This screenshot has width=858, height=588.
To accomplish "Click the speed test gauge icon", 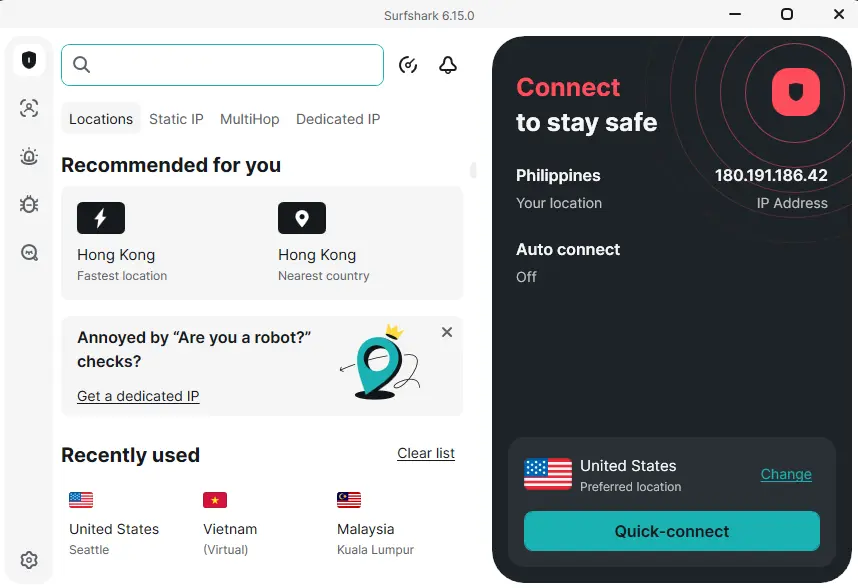I will (x=408, y=65).
